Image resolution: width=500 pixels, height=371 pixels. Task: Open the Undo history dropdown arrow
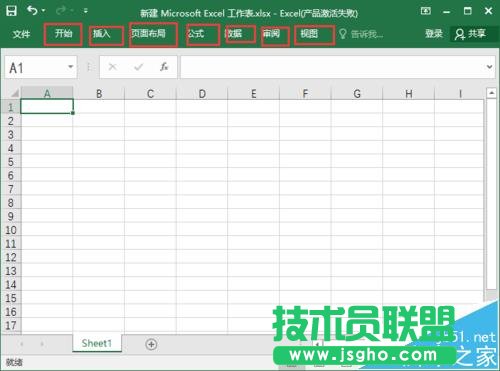pos(43,11)
